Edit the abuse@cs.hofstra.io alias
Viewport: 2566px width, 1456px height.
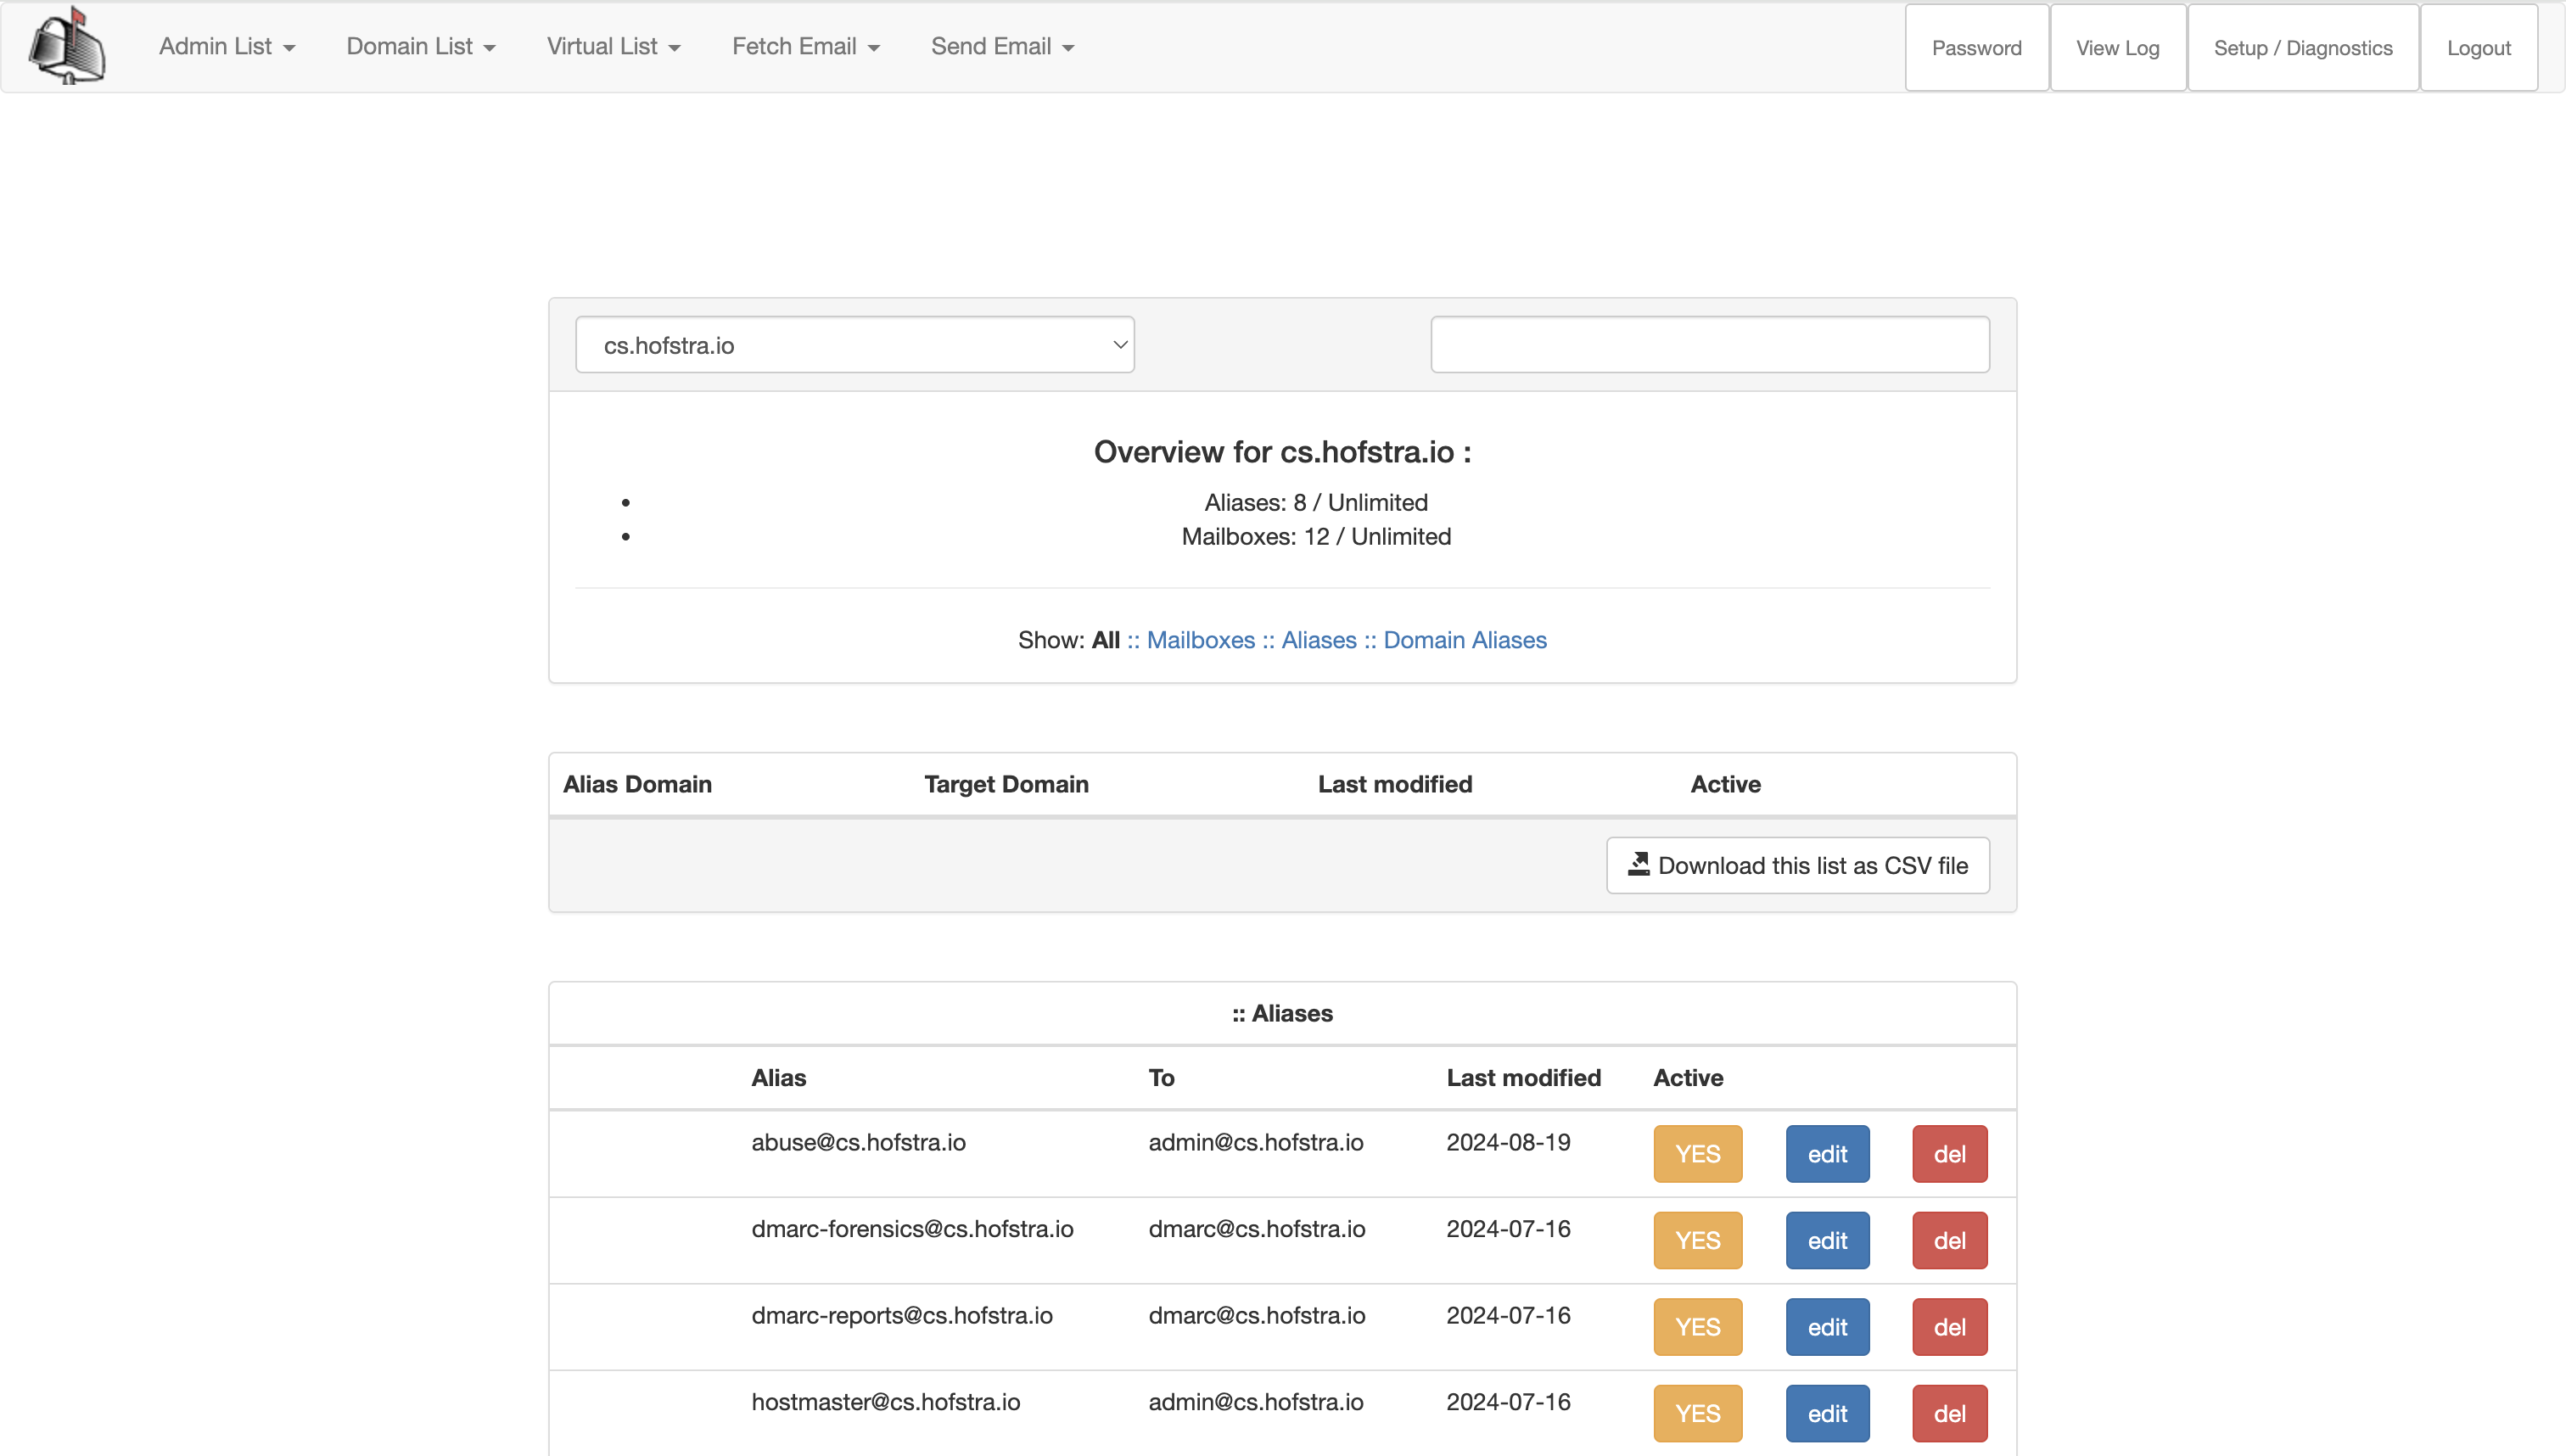[1827, 1154]
